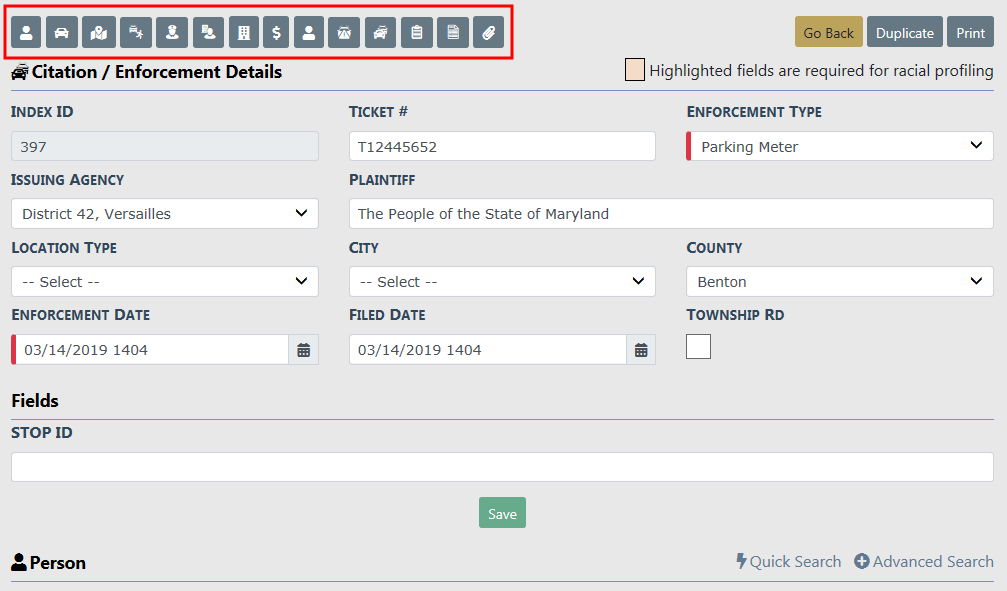The image size is (1007, 591).
Task: Toggle the Township Rd checkbox
Action: pos(698,346)
